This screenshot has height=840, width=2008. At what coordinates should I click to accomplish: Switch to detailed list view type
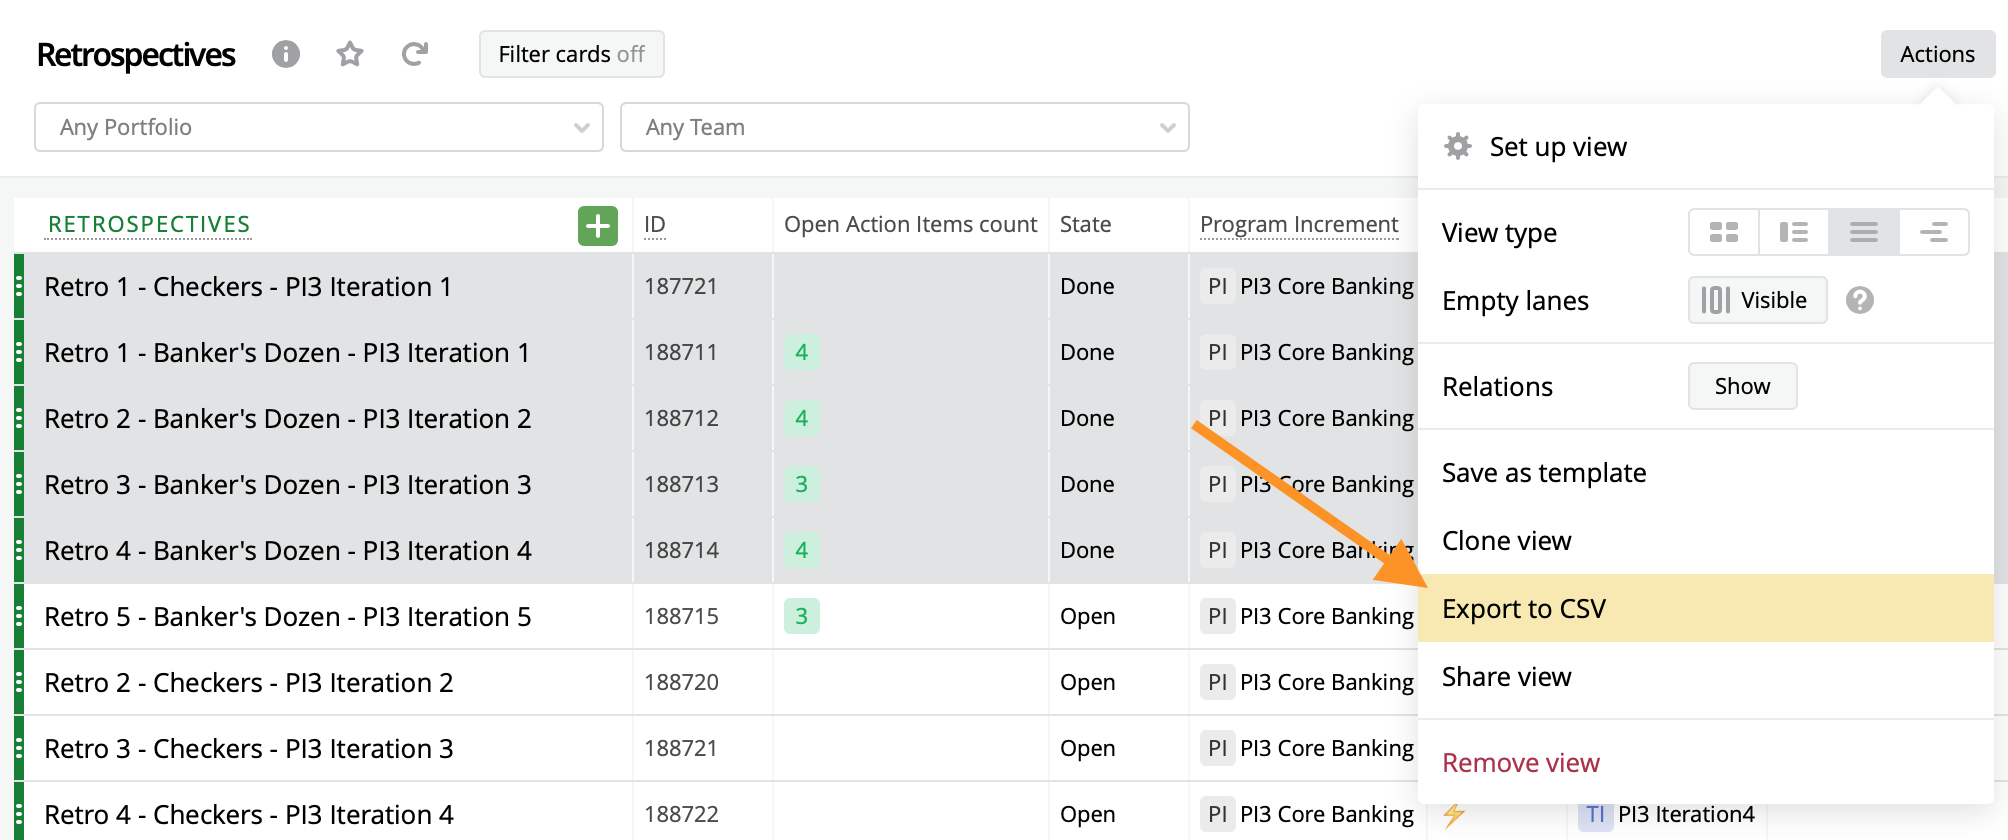coord(1794,233)
